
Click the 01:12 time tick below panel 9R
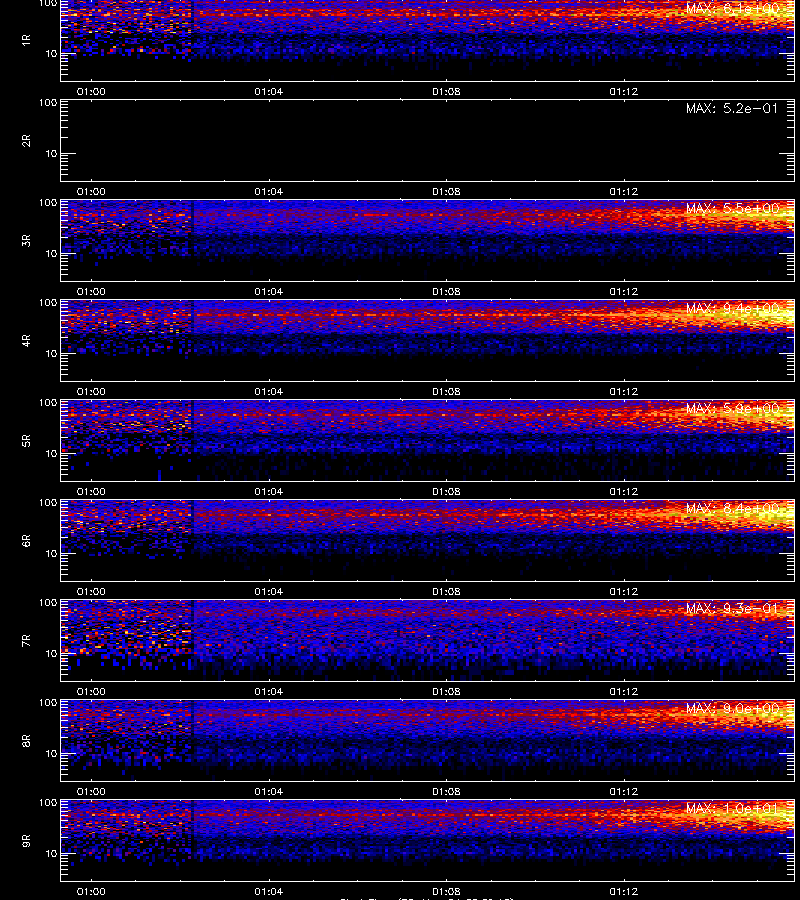point(623,892)
